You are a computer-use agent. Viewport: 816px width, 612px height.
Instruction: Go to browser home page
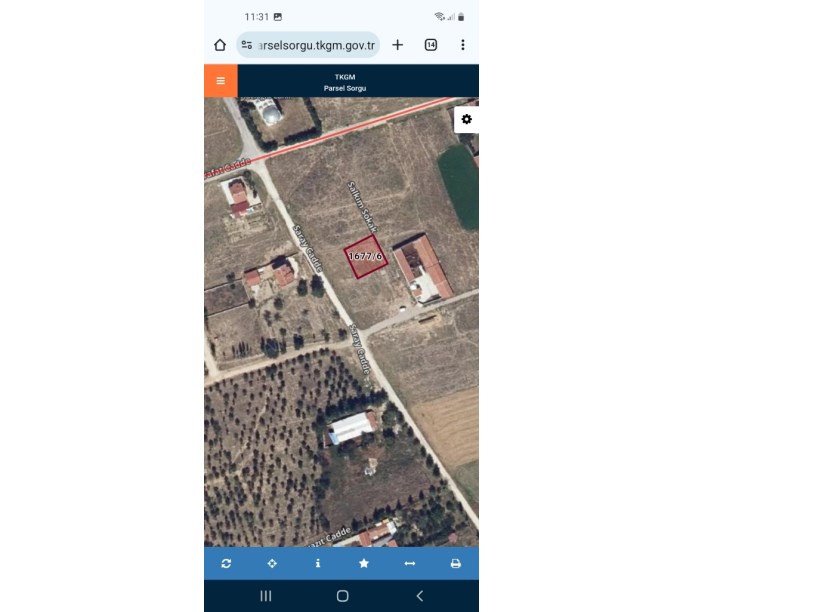(x=220, y=45)
